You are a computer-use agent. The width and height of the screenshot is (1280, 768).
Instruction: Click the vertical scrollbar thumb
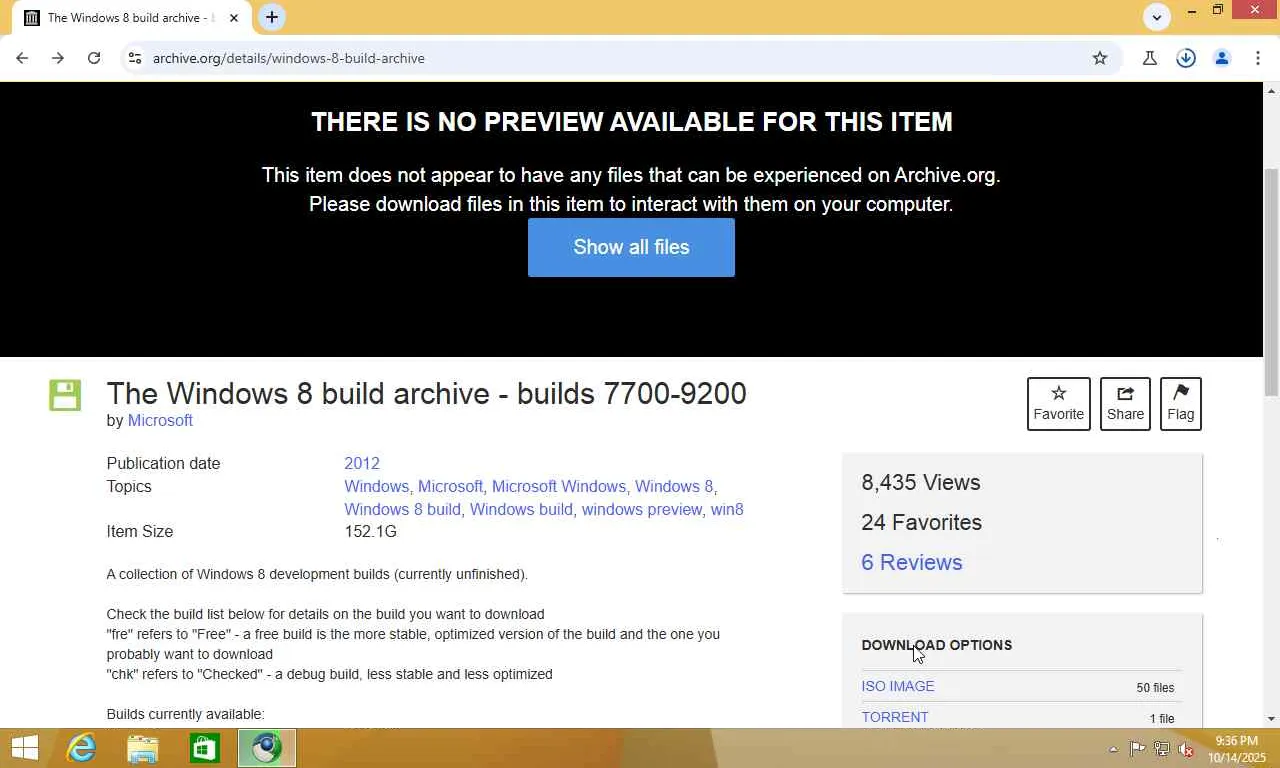1272,282
